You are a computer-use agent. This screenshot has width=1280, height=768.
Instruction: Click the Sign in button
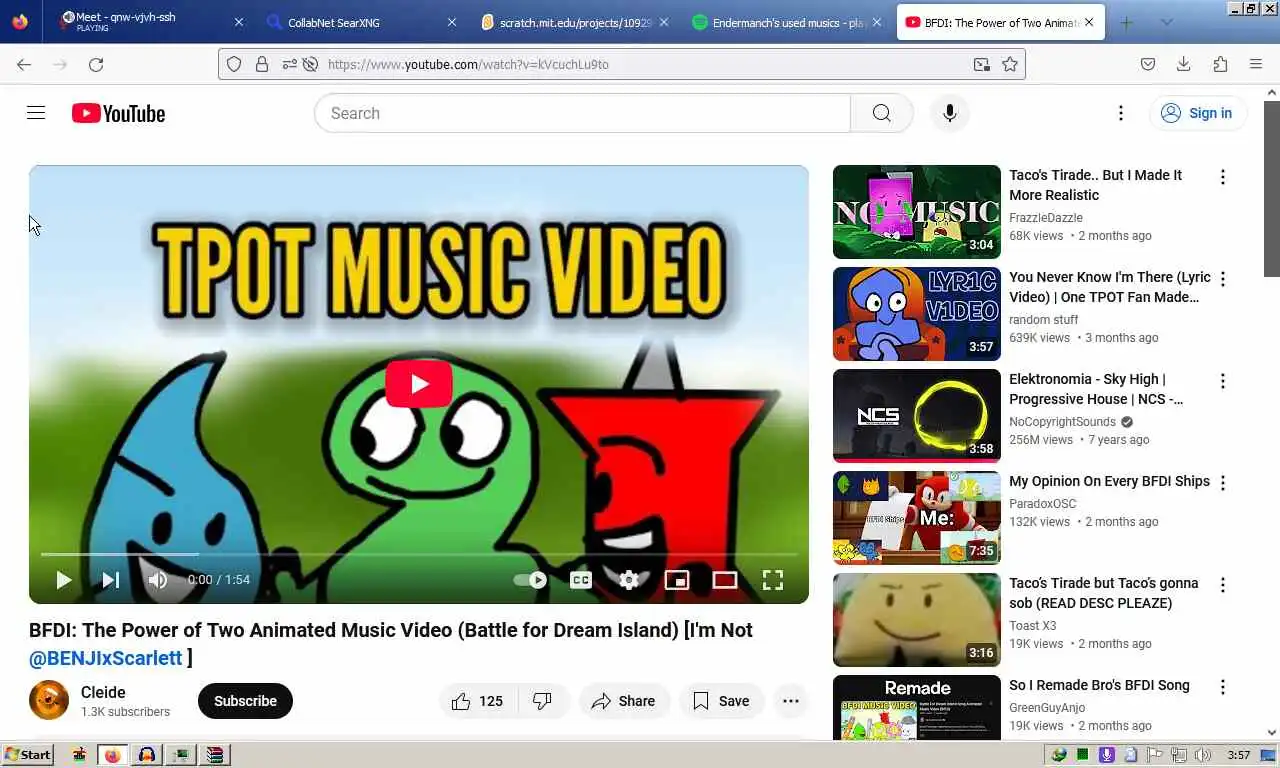(x=1197, y=113)
